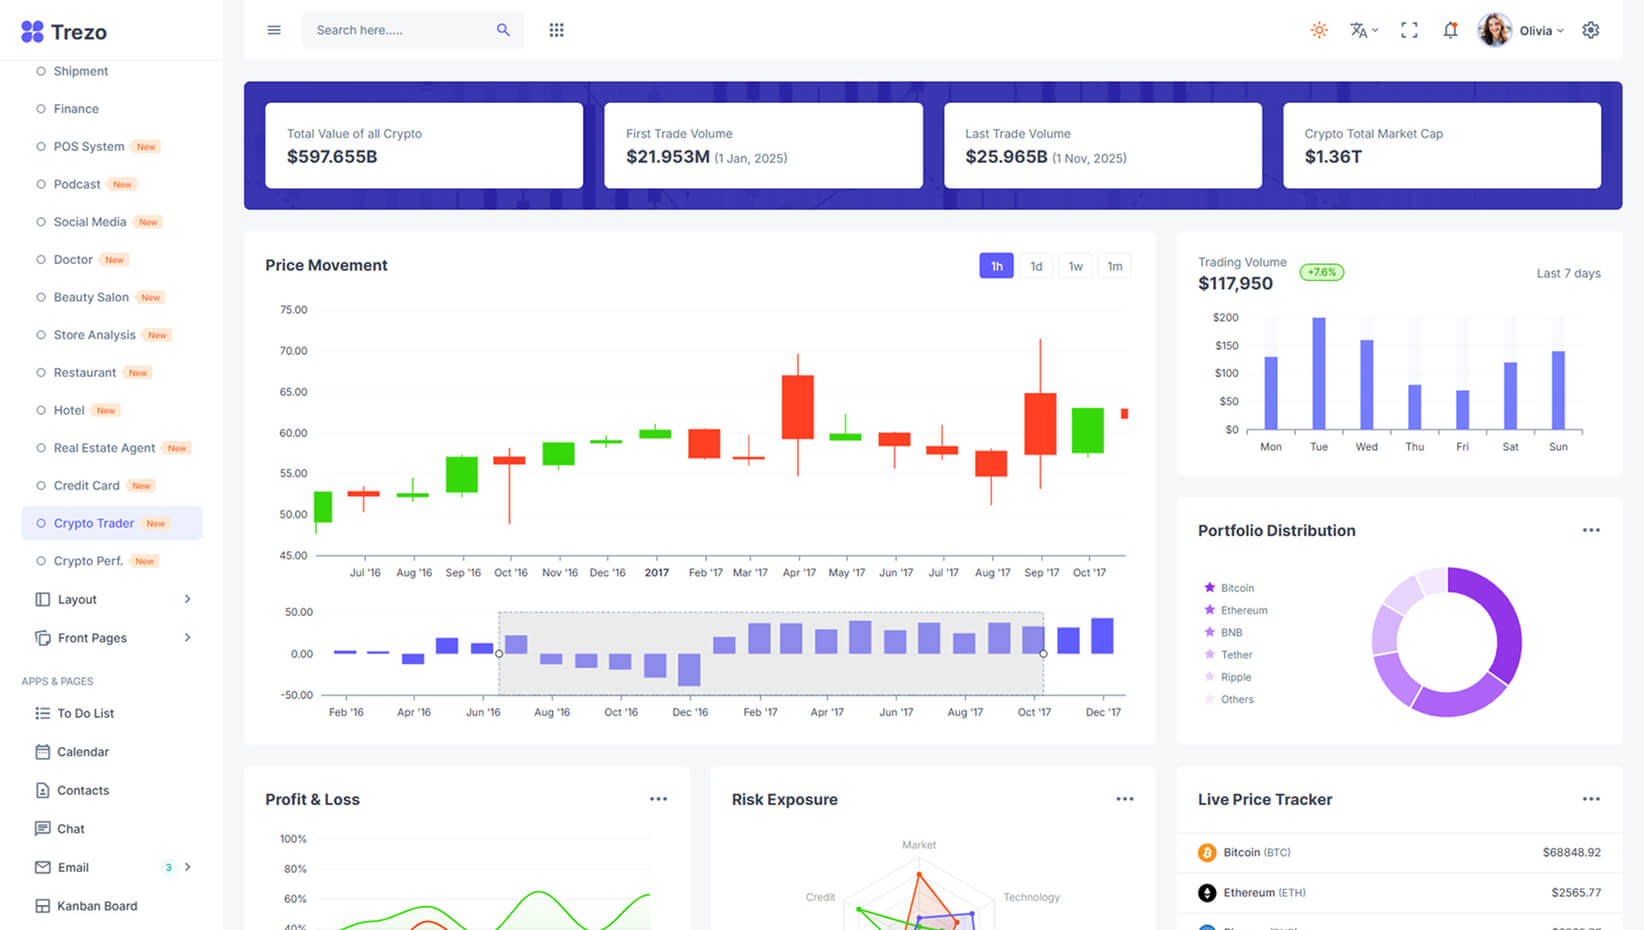This screenshot has height=930, width=1644.
Task: Click the right handle of chart range selector
Action: click(1043, 653)
